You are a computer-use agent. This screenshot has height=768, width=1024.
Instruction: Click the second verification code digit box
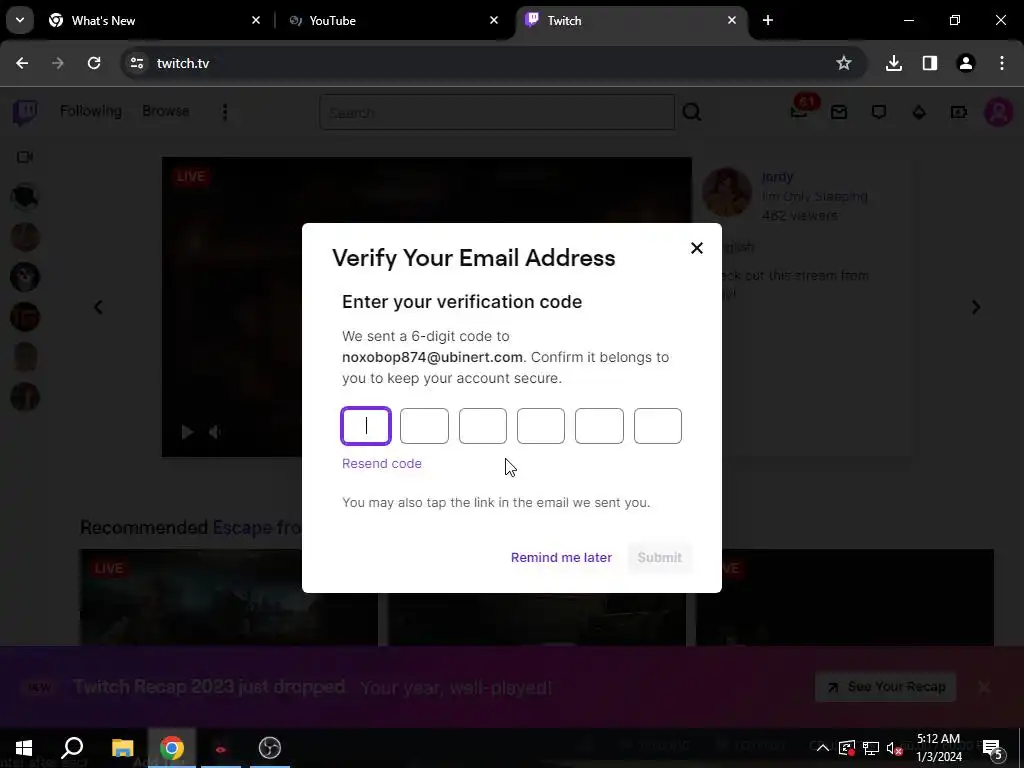pos(424,426)
